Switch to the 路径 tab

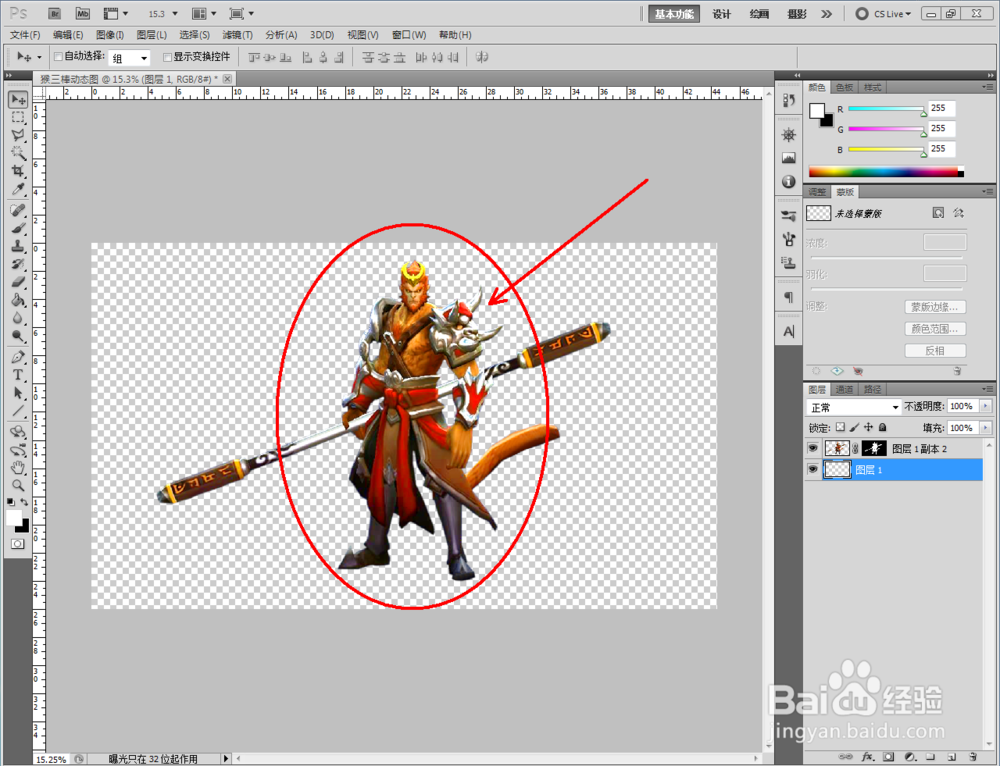(872, 389)
